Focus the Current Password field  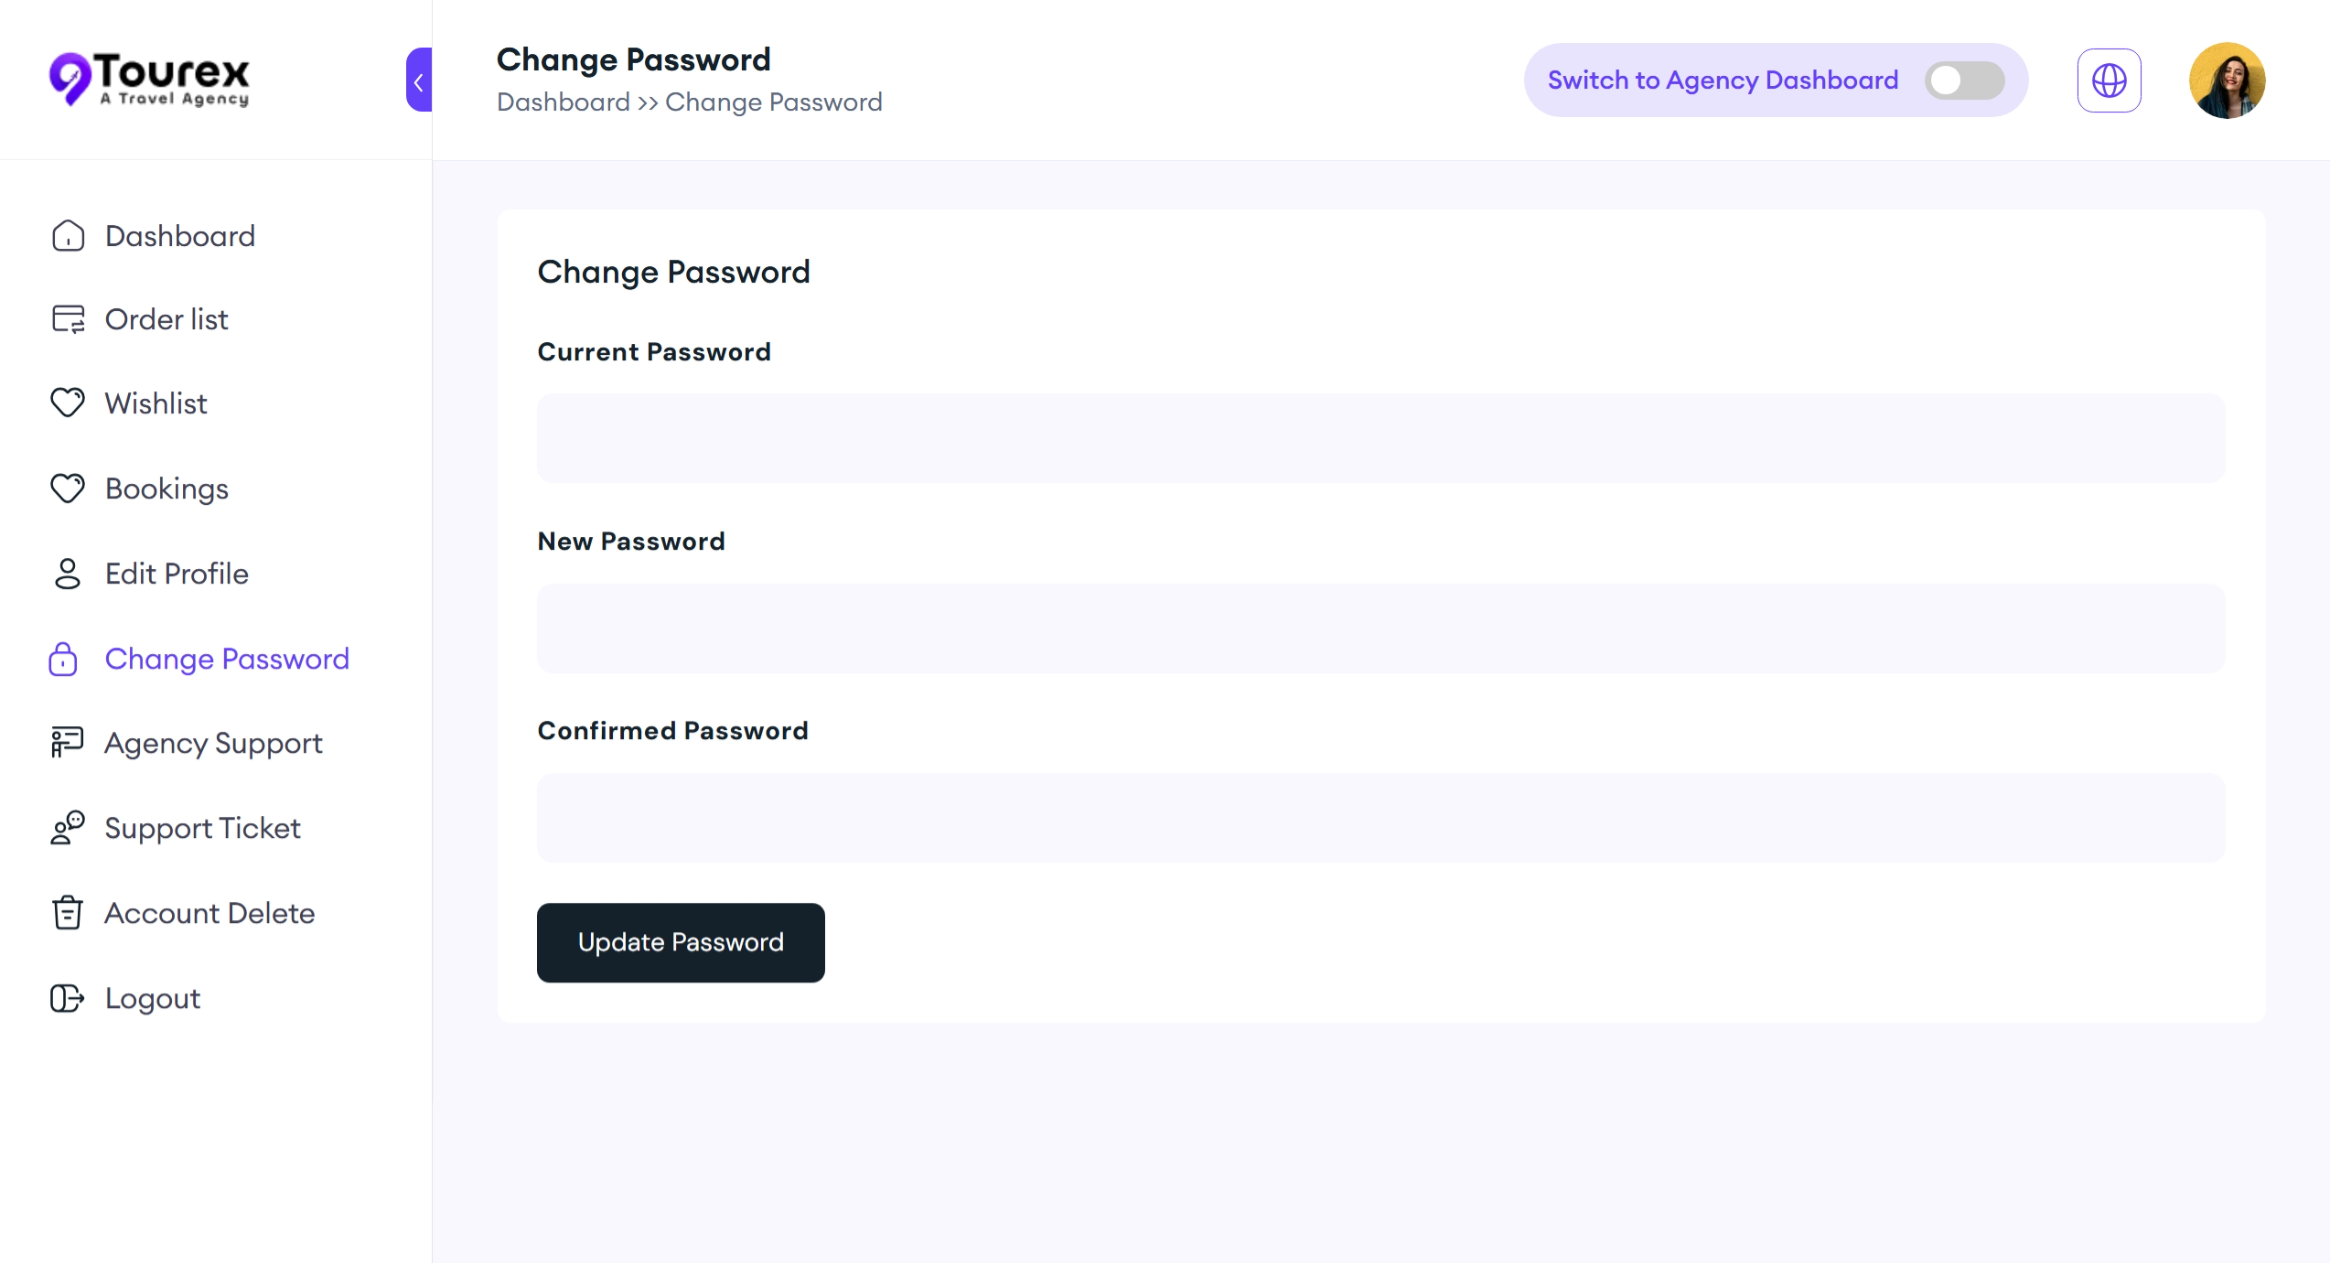tap(1381, 438)
